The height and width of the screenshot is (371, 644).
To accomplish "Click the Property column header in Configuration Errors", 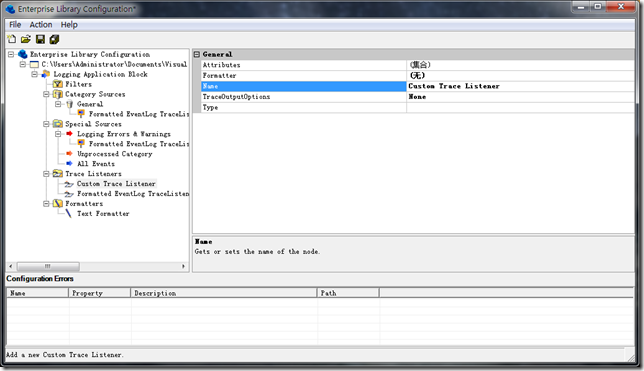I will 99,293.
